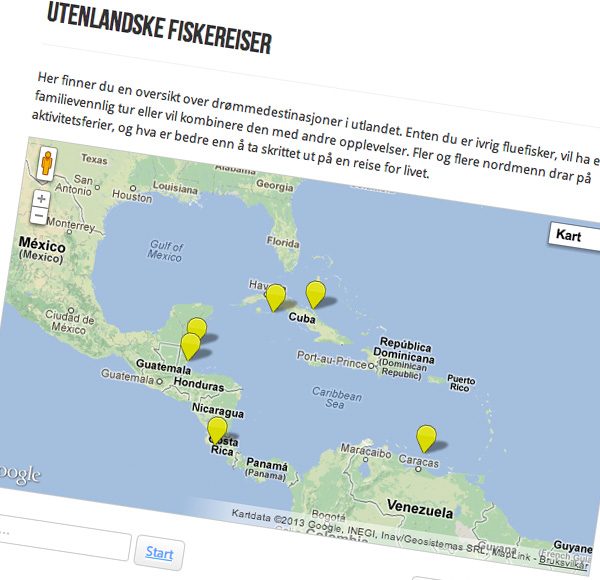Click the Puerto Rico label
Image resolution: width=600 pixels, height=580 pixels.
coord(461,383)
